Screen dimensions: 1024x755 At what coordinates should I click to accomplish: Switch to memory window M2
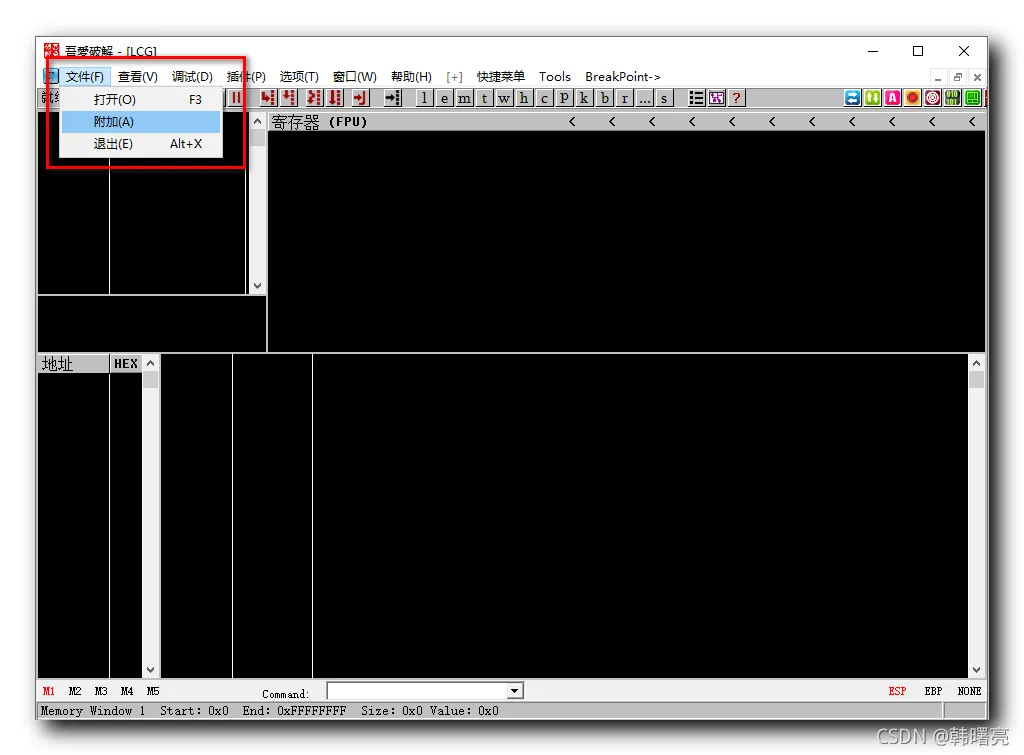(75, 691)
